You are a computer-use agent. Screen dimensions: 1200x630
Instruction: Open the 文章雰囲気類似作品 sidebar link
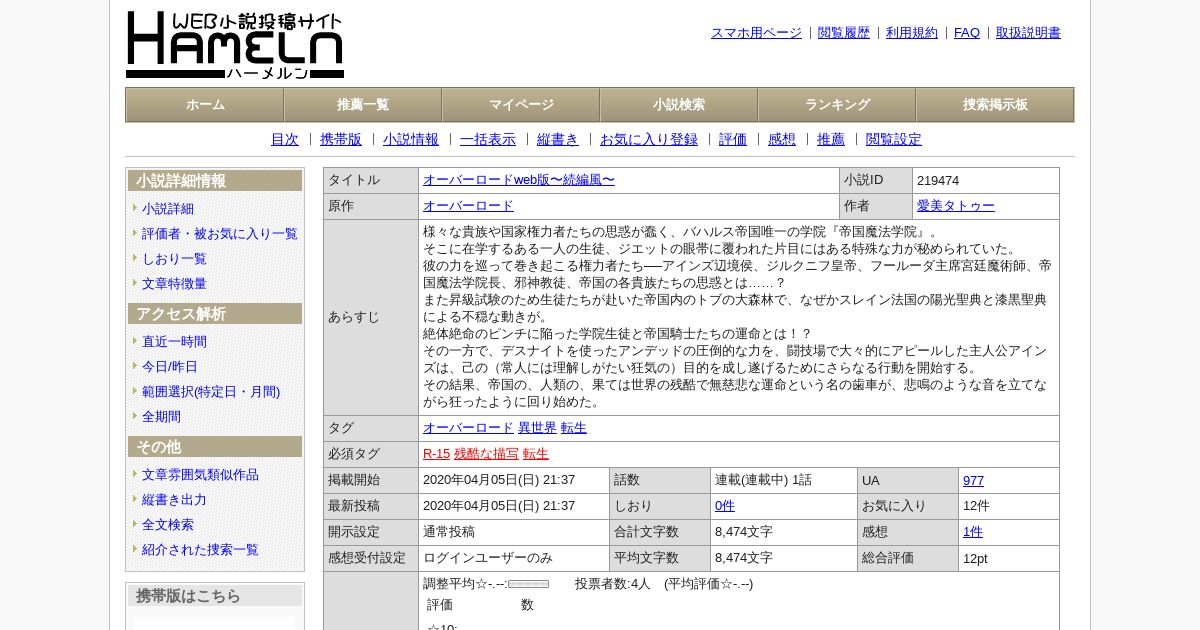[x=200, y=475]
